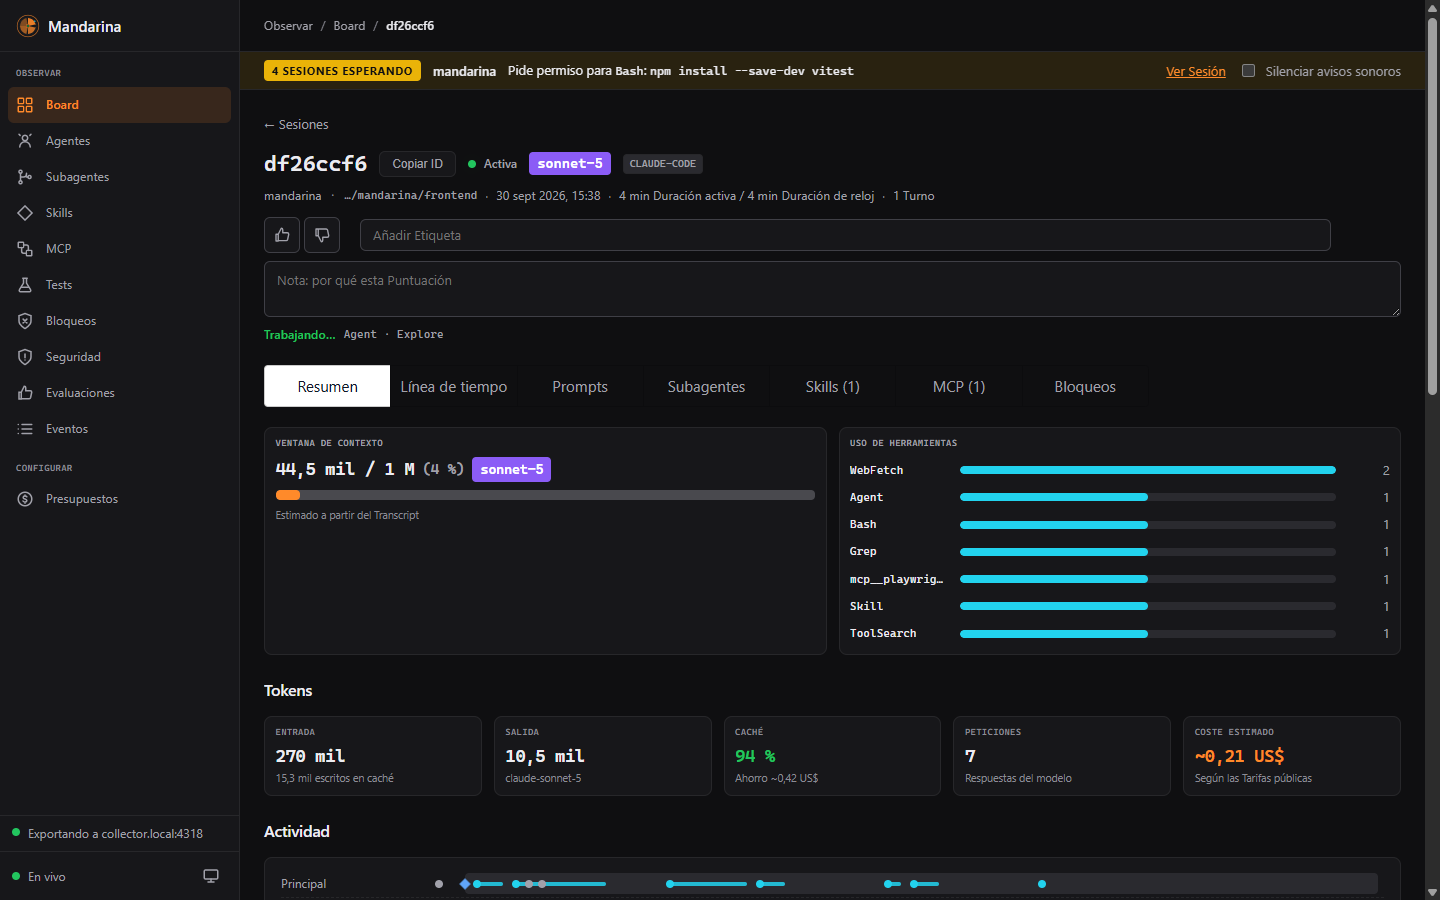
Task: Click into the Nota puntuación text area
Action: [x=832, y=289]
